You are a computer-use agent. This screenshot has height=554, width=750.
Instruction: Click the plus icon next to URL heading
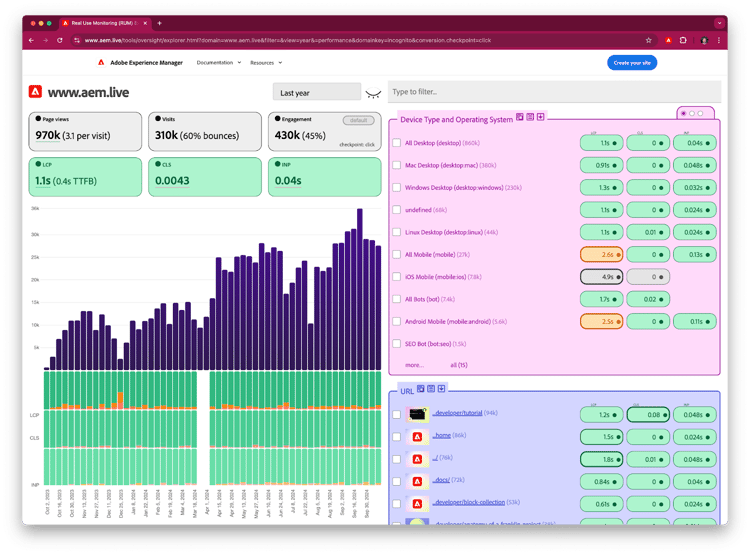tap(441, 389)
